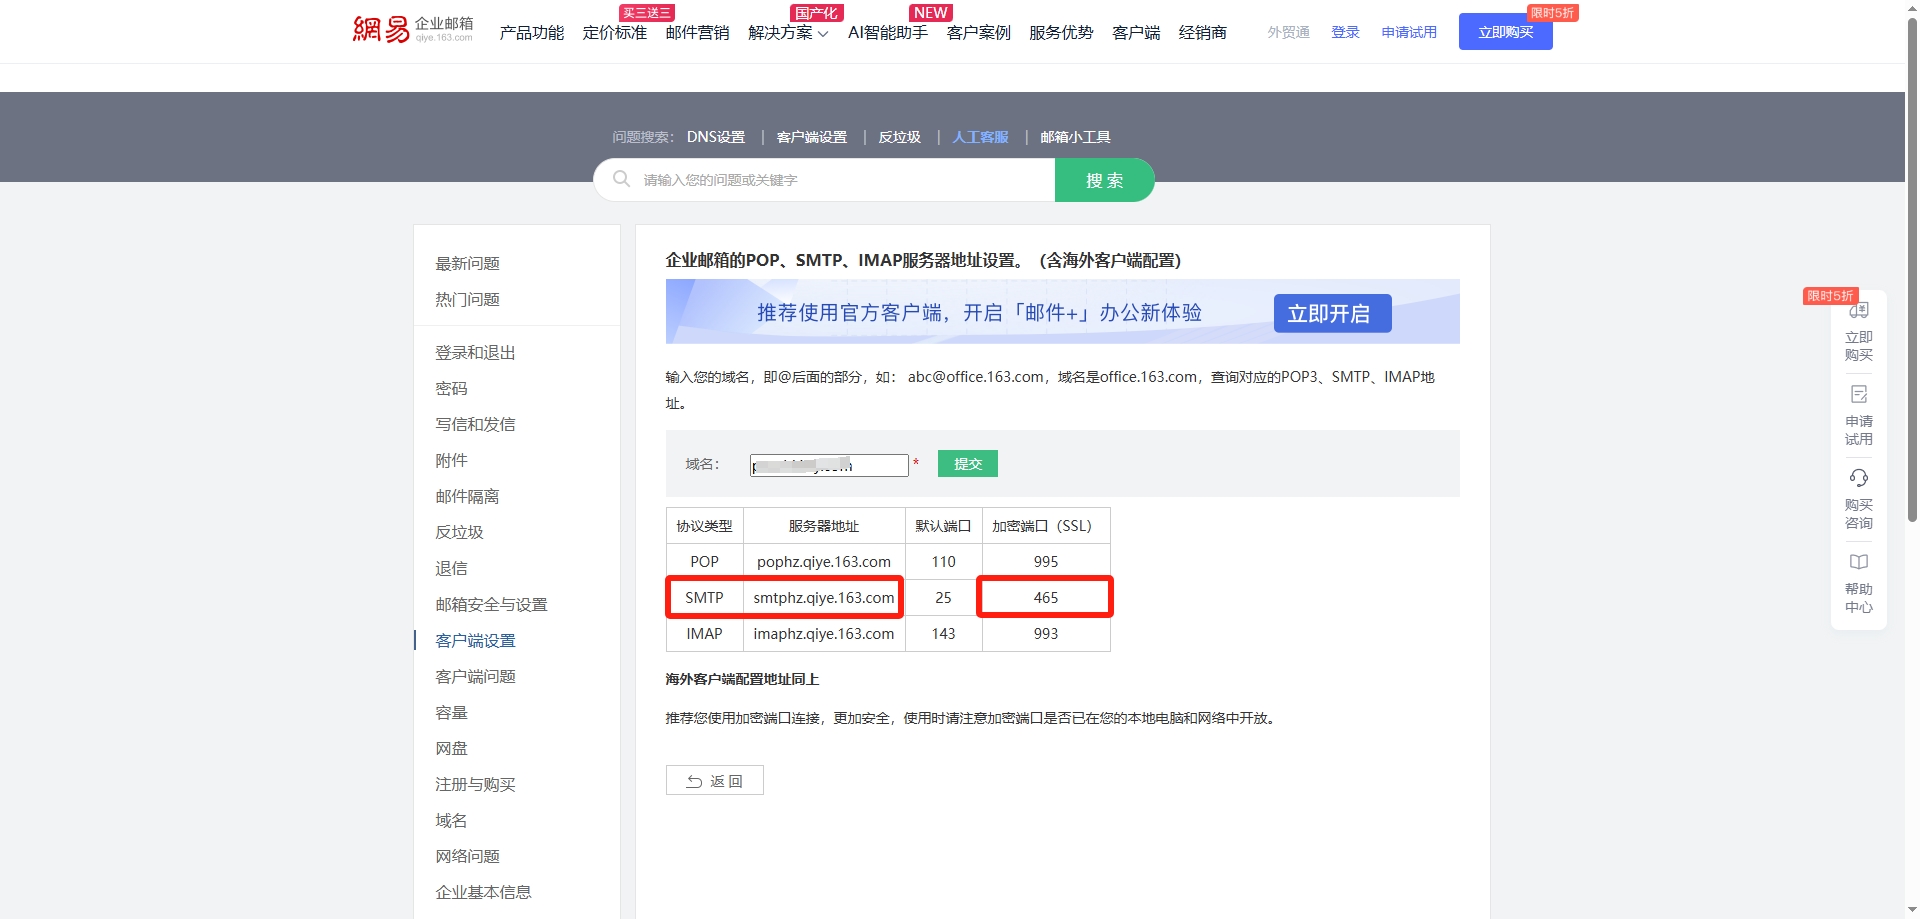The height and width of the screenshot is (919, 1920).
Task: Select 容量 in the sidebar
Action: click(x=451, y=712)
